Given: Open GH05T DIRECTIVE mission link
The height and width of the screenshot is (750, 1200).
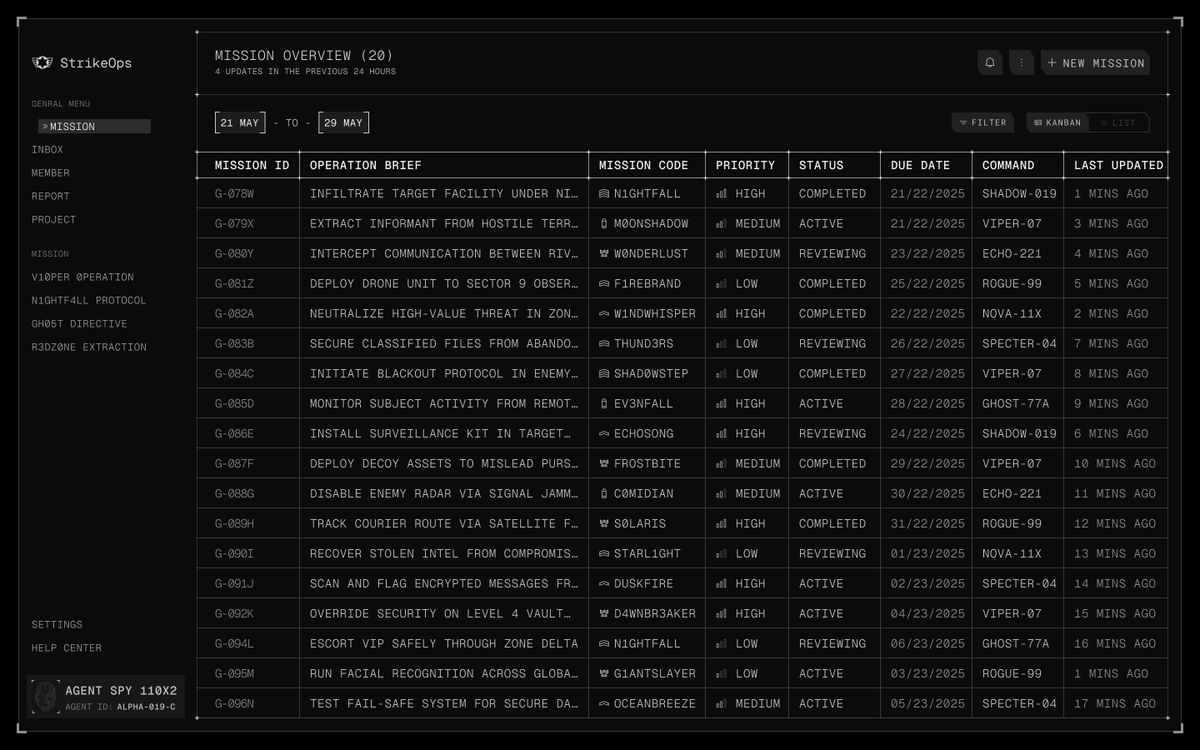Looking at the screenshot, I should 79,324.
